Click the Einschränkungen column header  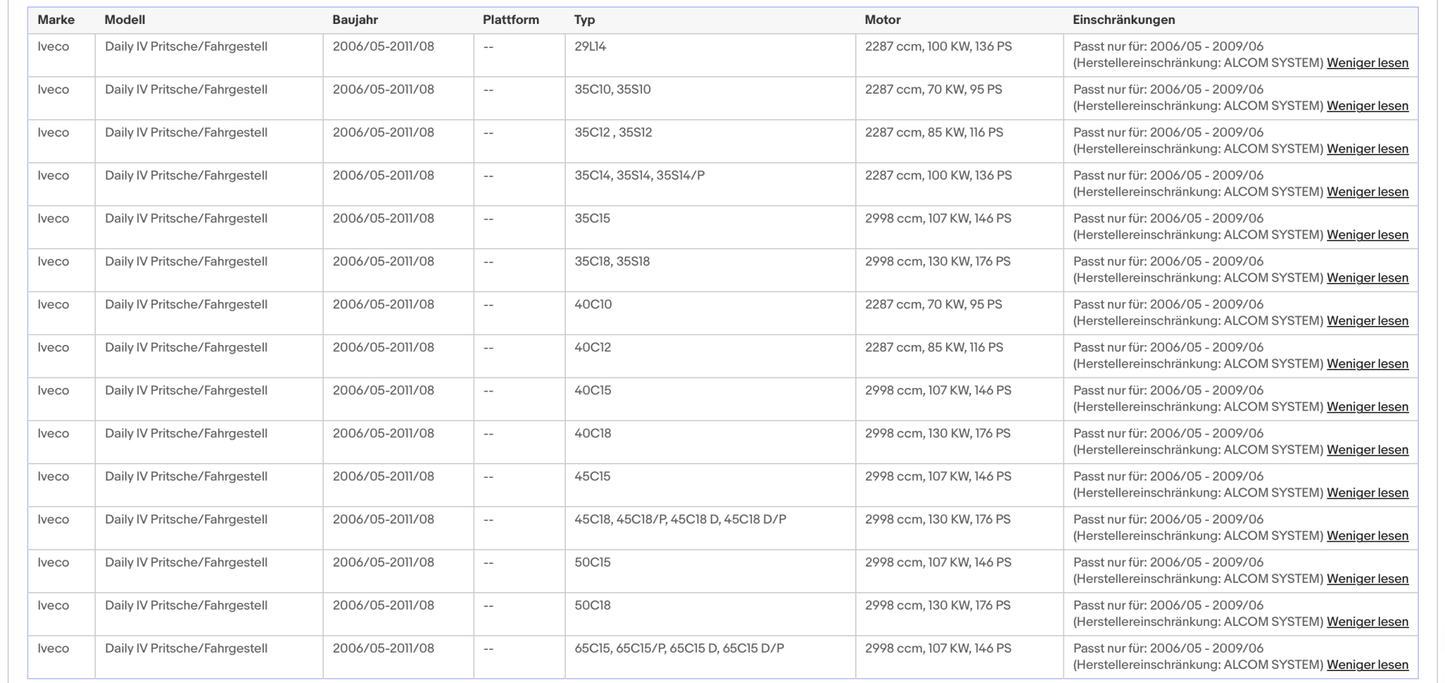[x=1123, y=20]
